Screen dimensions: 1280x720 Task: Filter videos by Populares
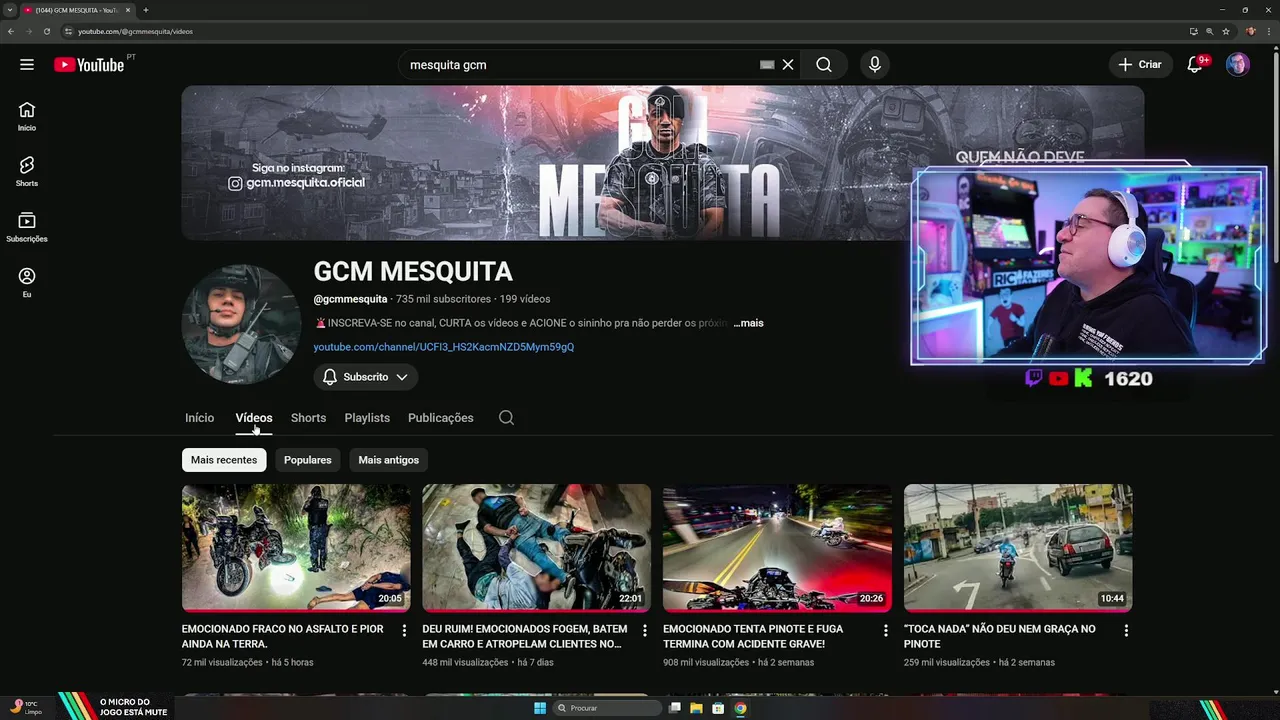(307, 460)
